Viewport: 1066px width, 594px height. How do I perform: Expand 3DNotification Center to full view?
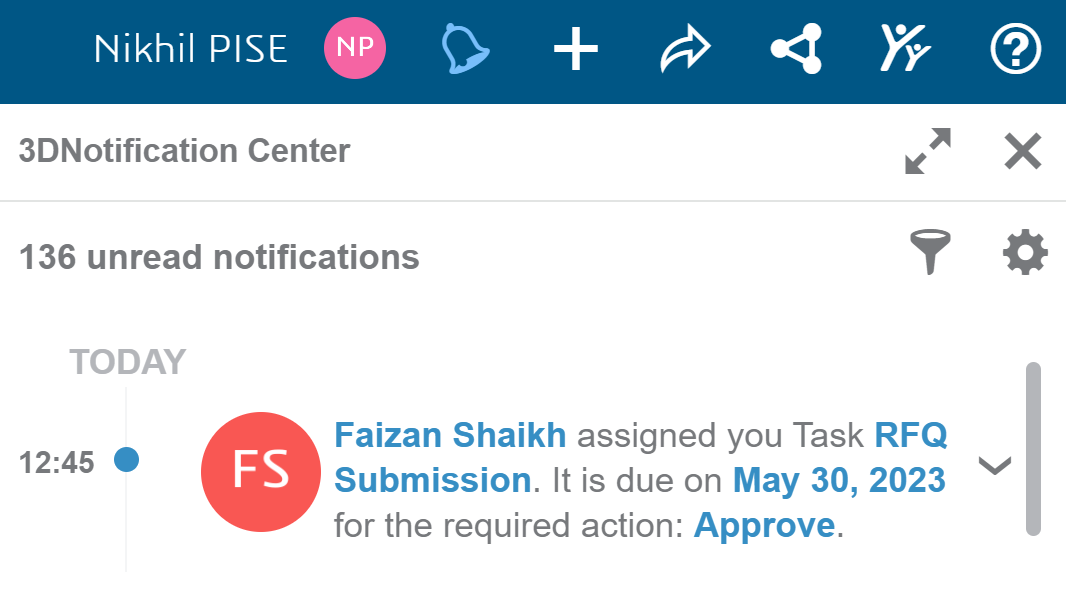click(x=928, y=151)
